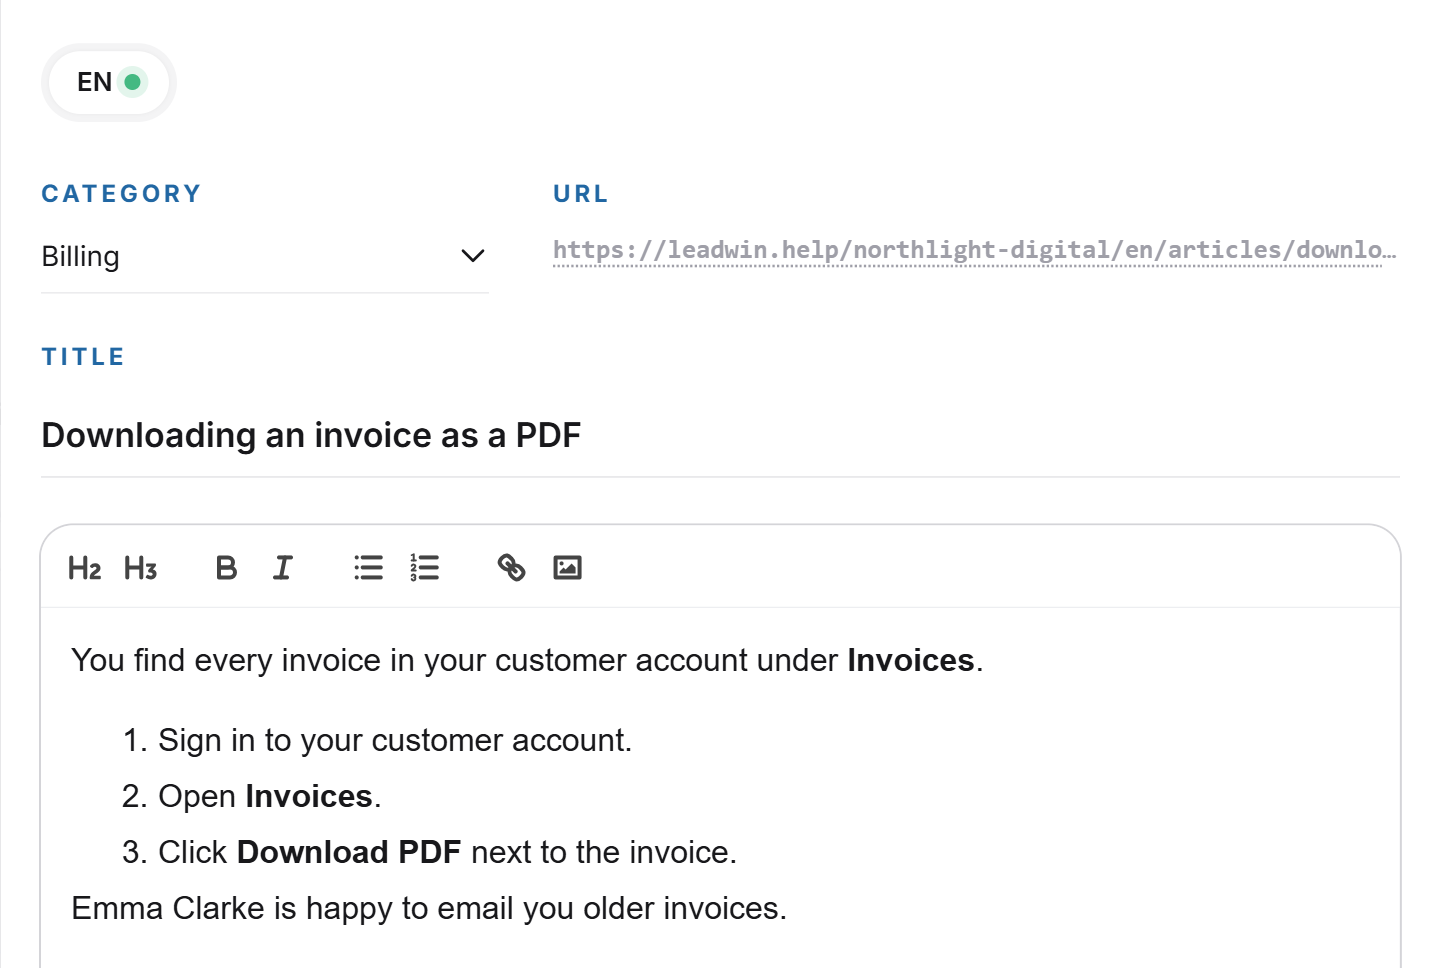
Task: Open the leadwin.help article URL
Action: (974, 250)
